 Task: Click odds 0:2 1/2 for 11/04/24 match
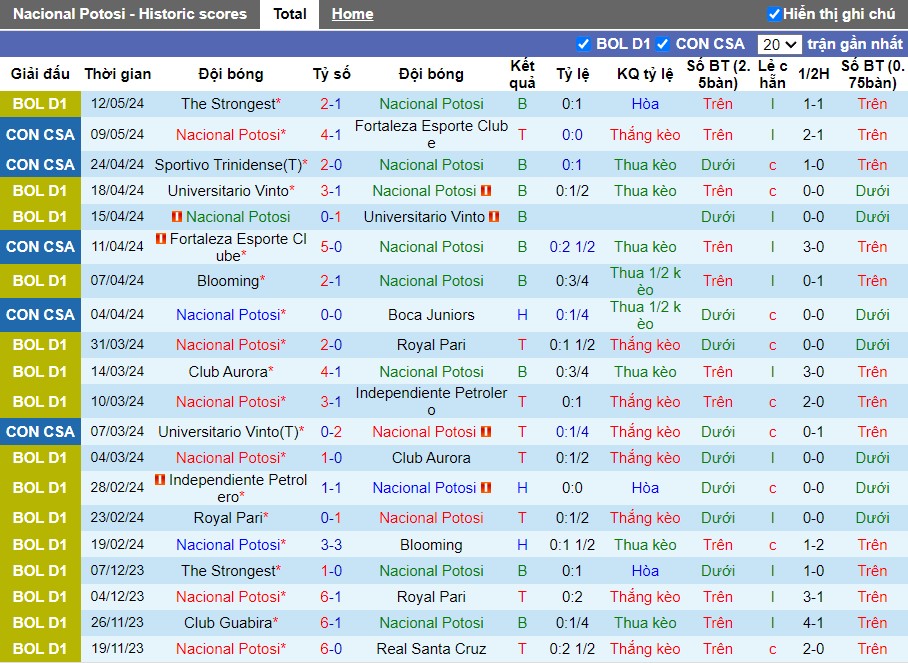coord(572,247)
